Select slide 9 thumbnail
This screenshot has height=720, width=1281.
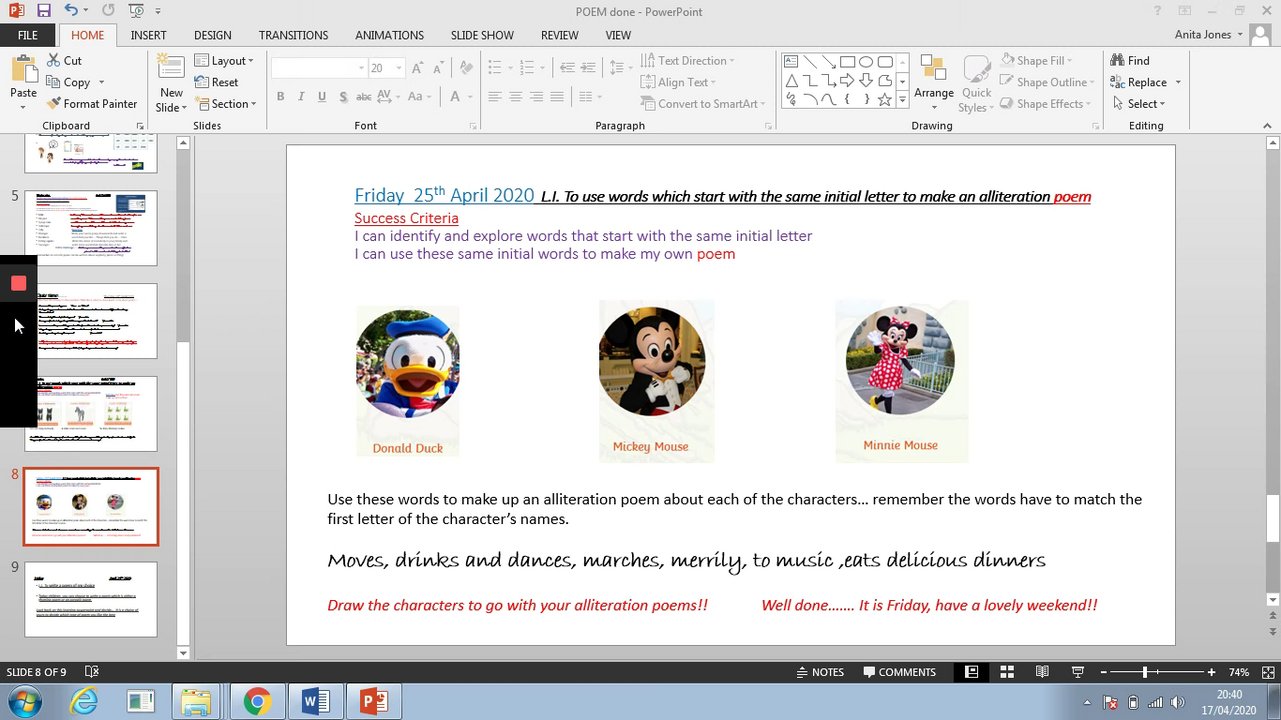pyautogui.click(x=91, y=599)
